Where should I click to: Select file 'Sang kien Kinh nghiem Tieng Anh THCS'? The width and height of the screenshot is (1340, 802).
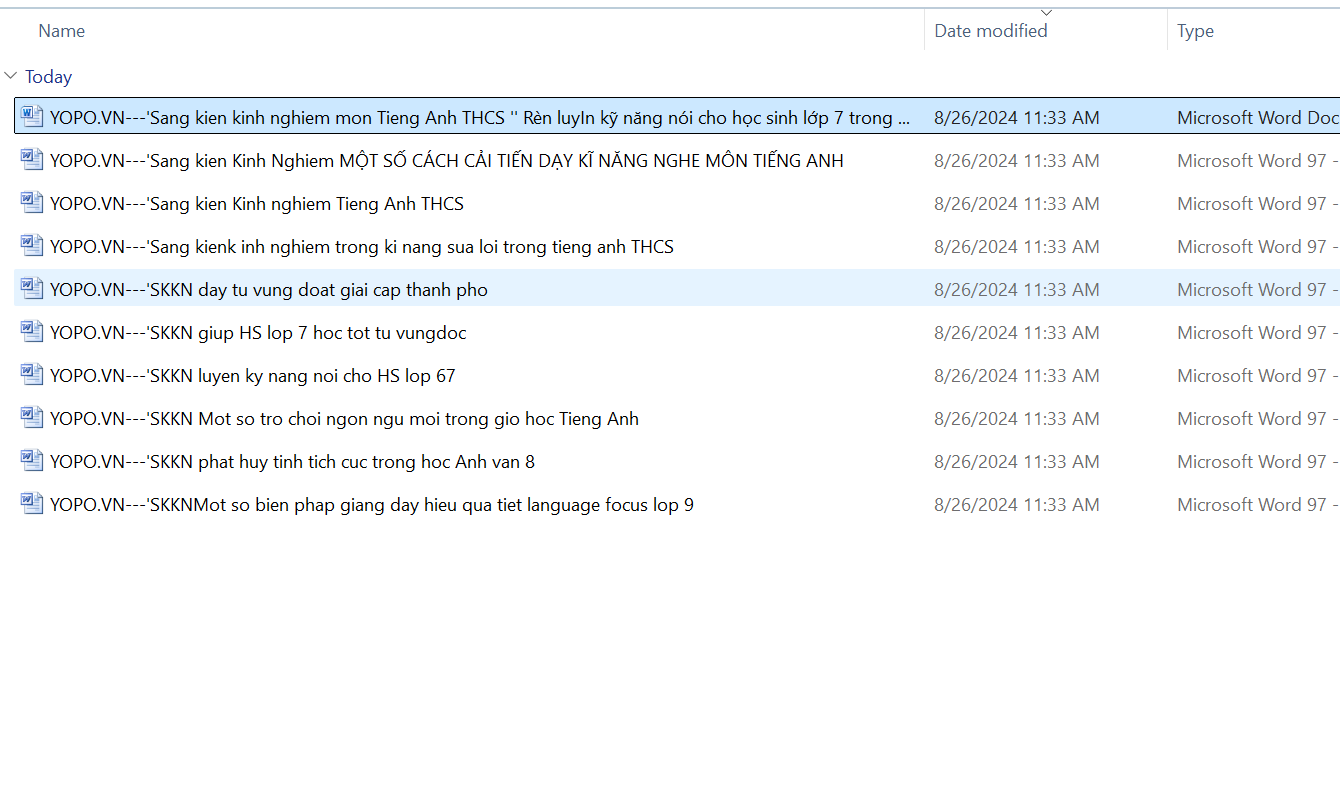click(257, 204)
